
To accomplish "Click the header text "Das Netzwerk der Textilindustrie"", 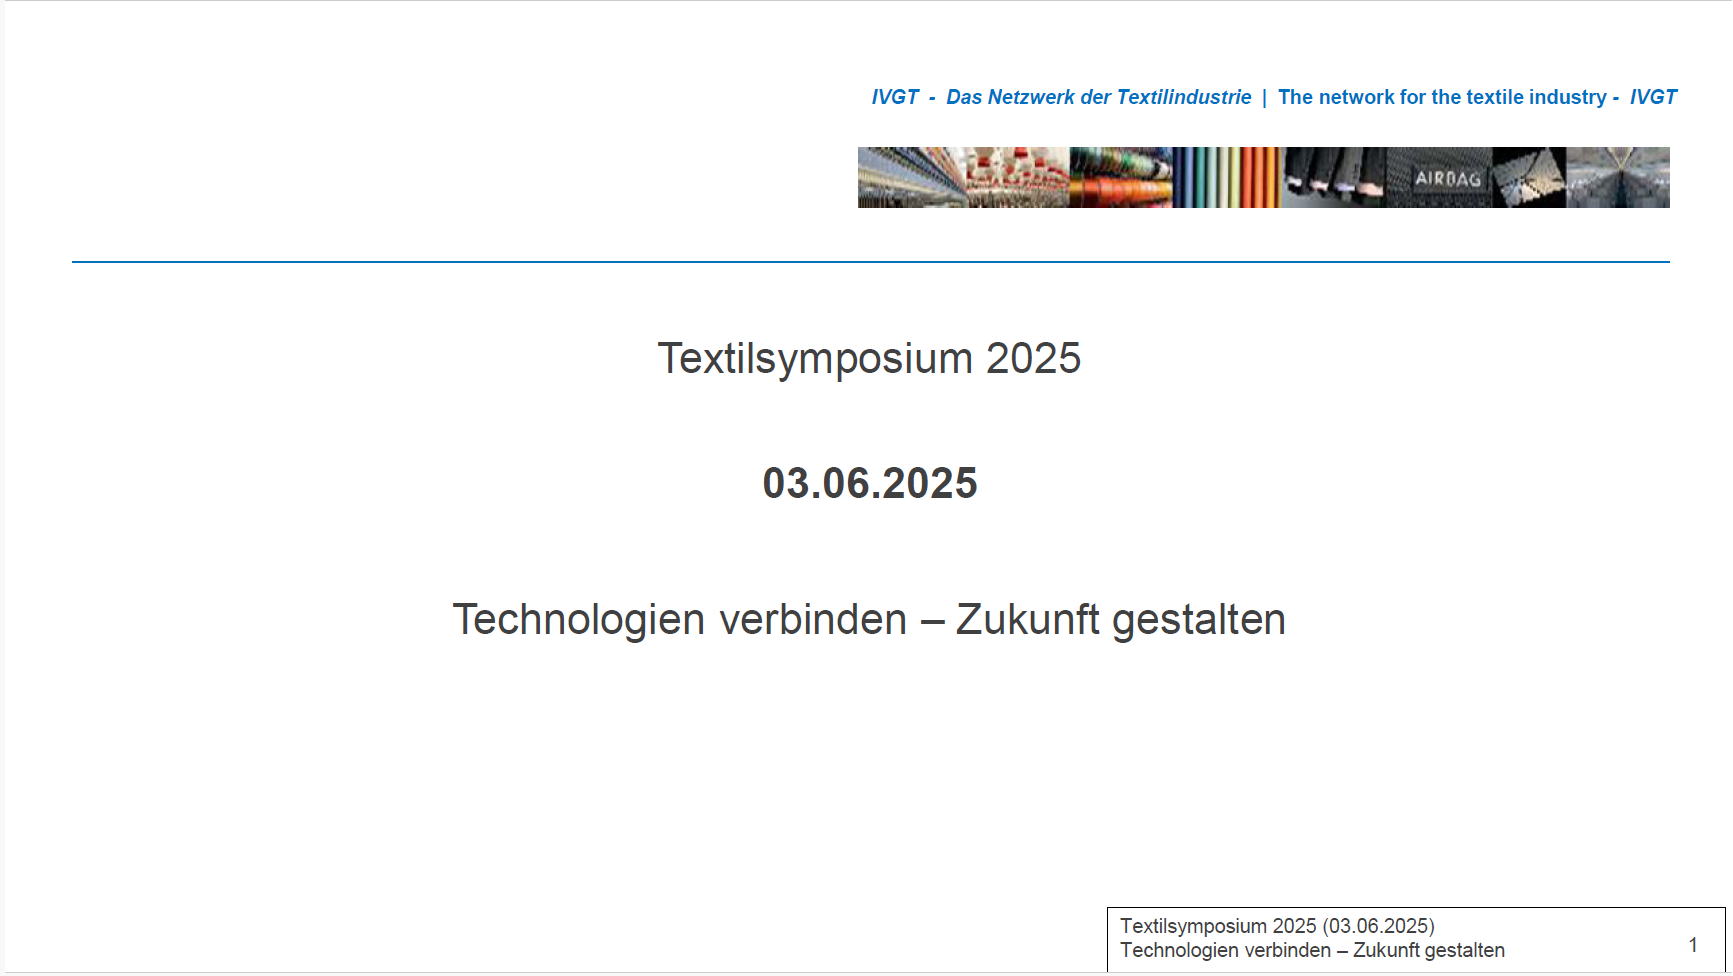I will click(x=1098, y=97).
